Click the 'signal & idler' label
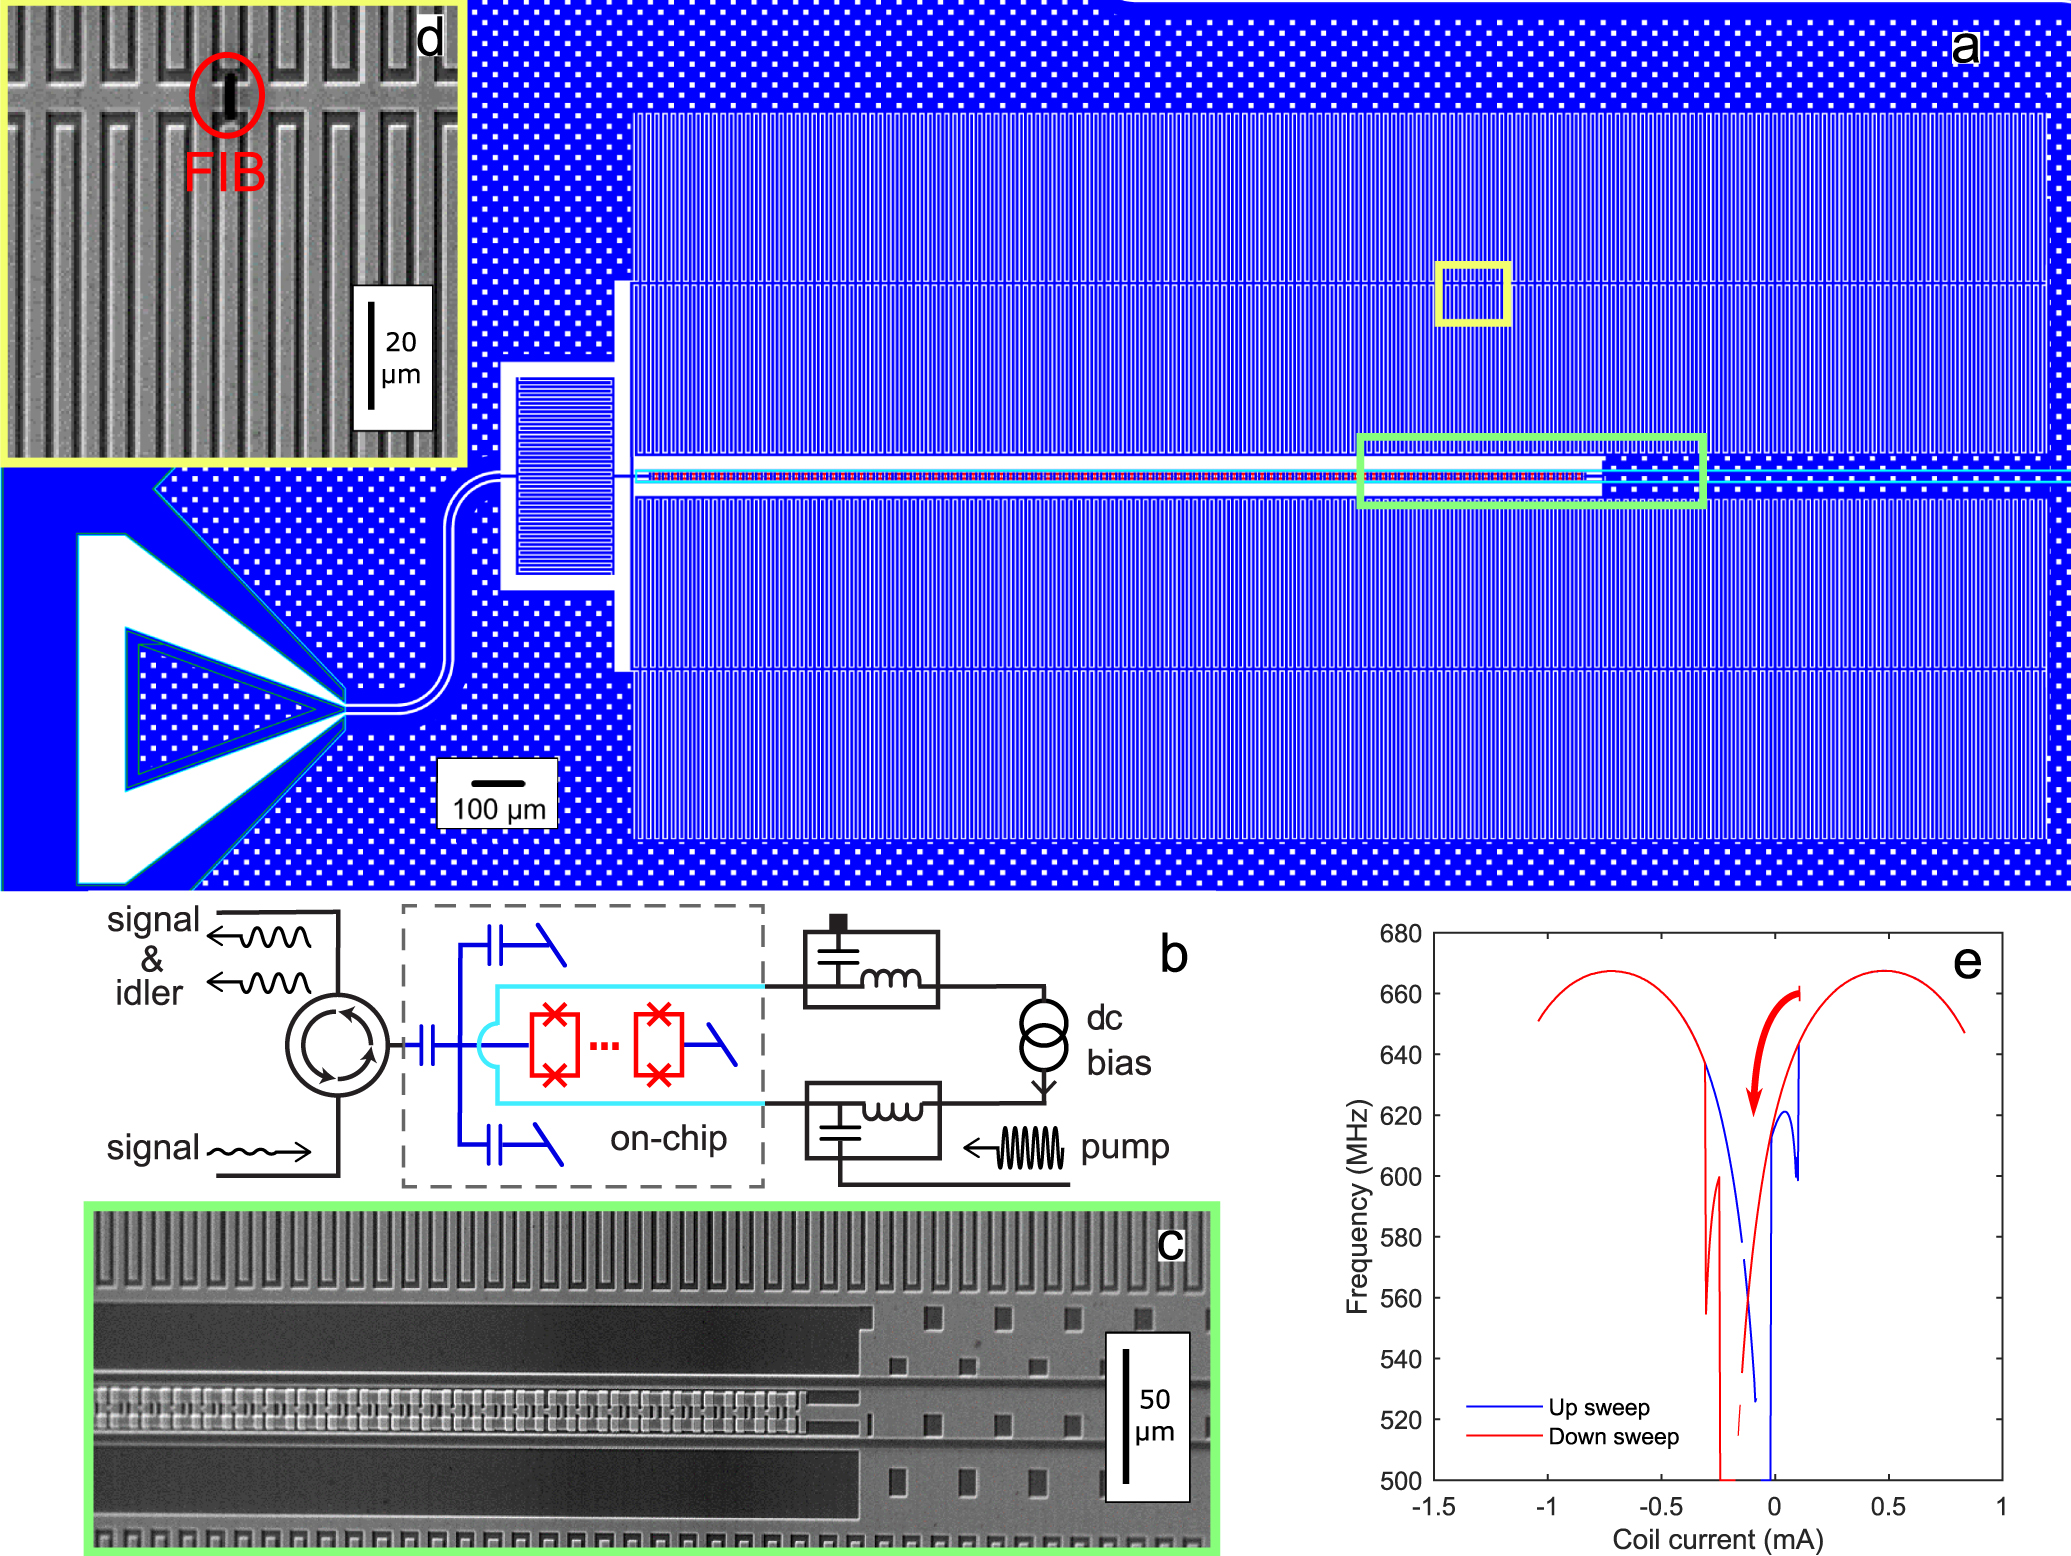 click(152, 957)
